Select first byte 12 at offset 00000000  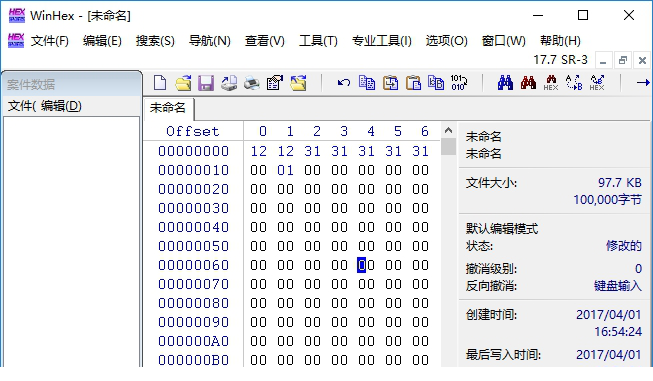click(259, 151)
